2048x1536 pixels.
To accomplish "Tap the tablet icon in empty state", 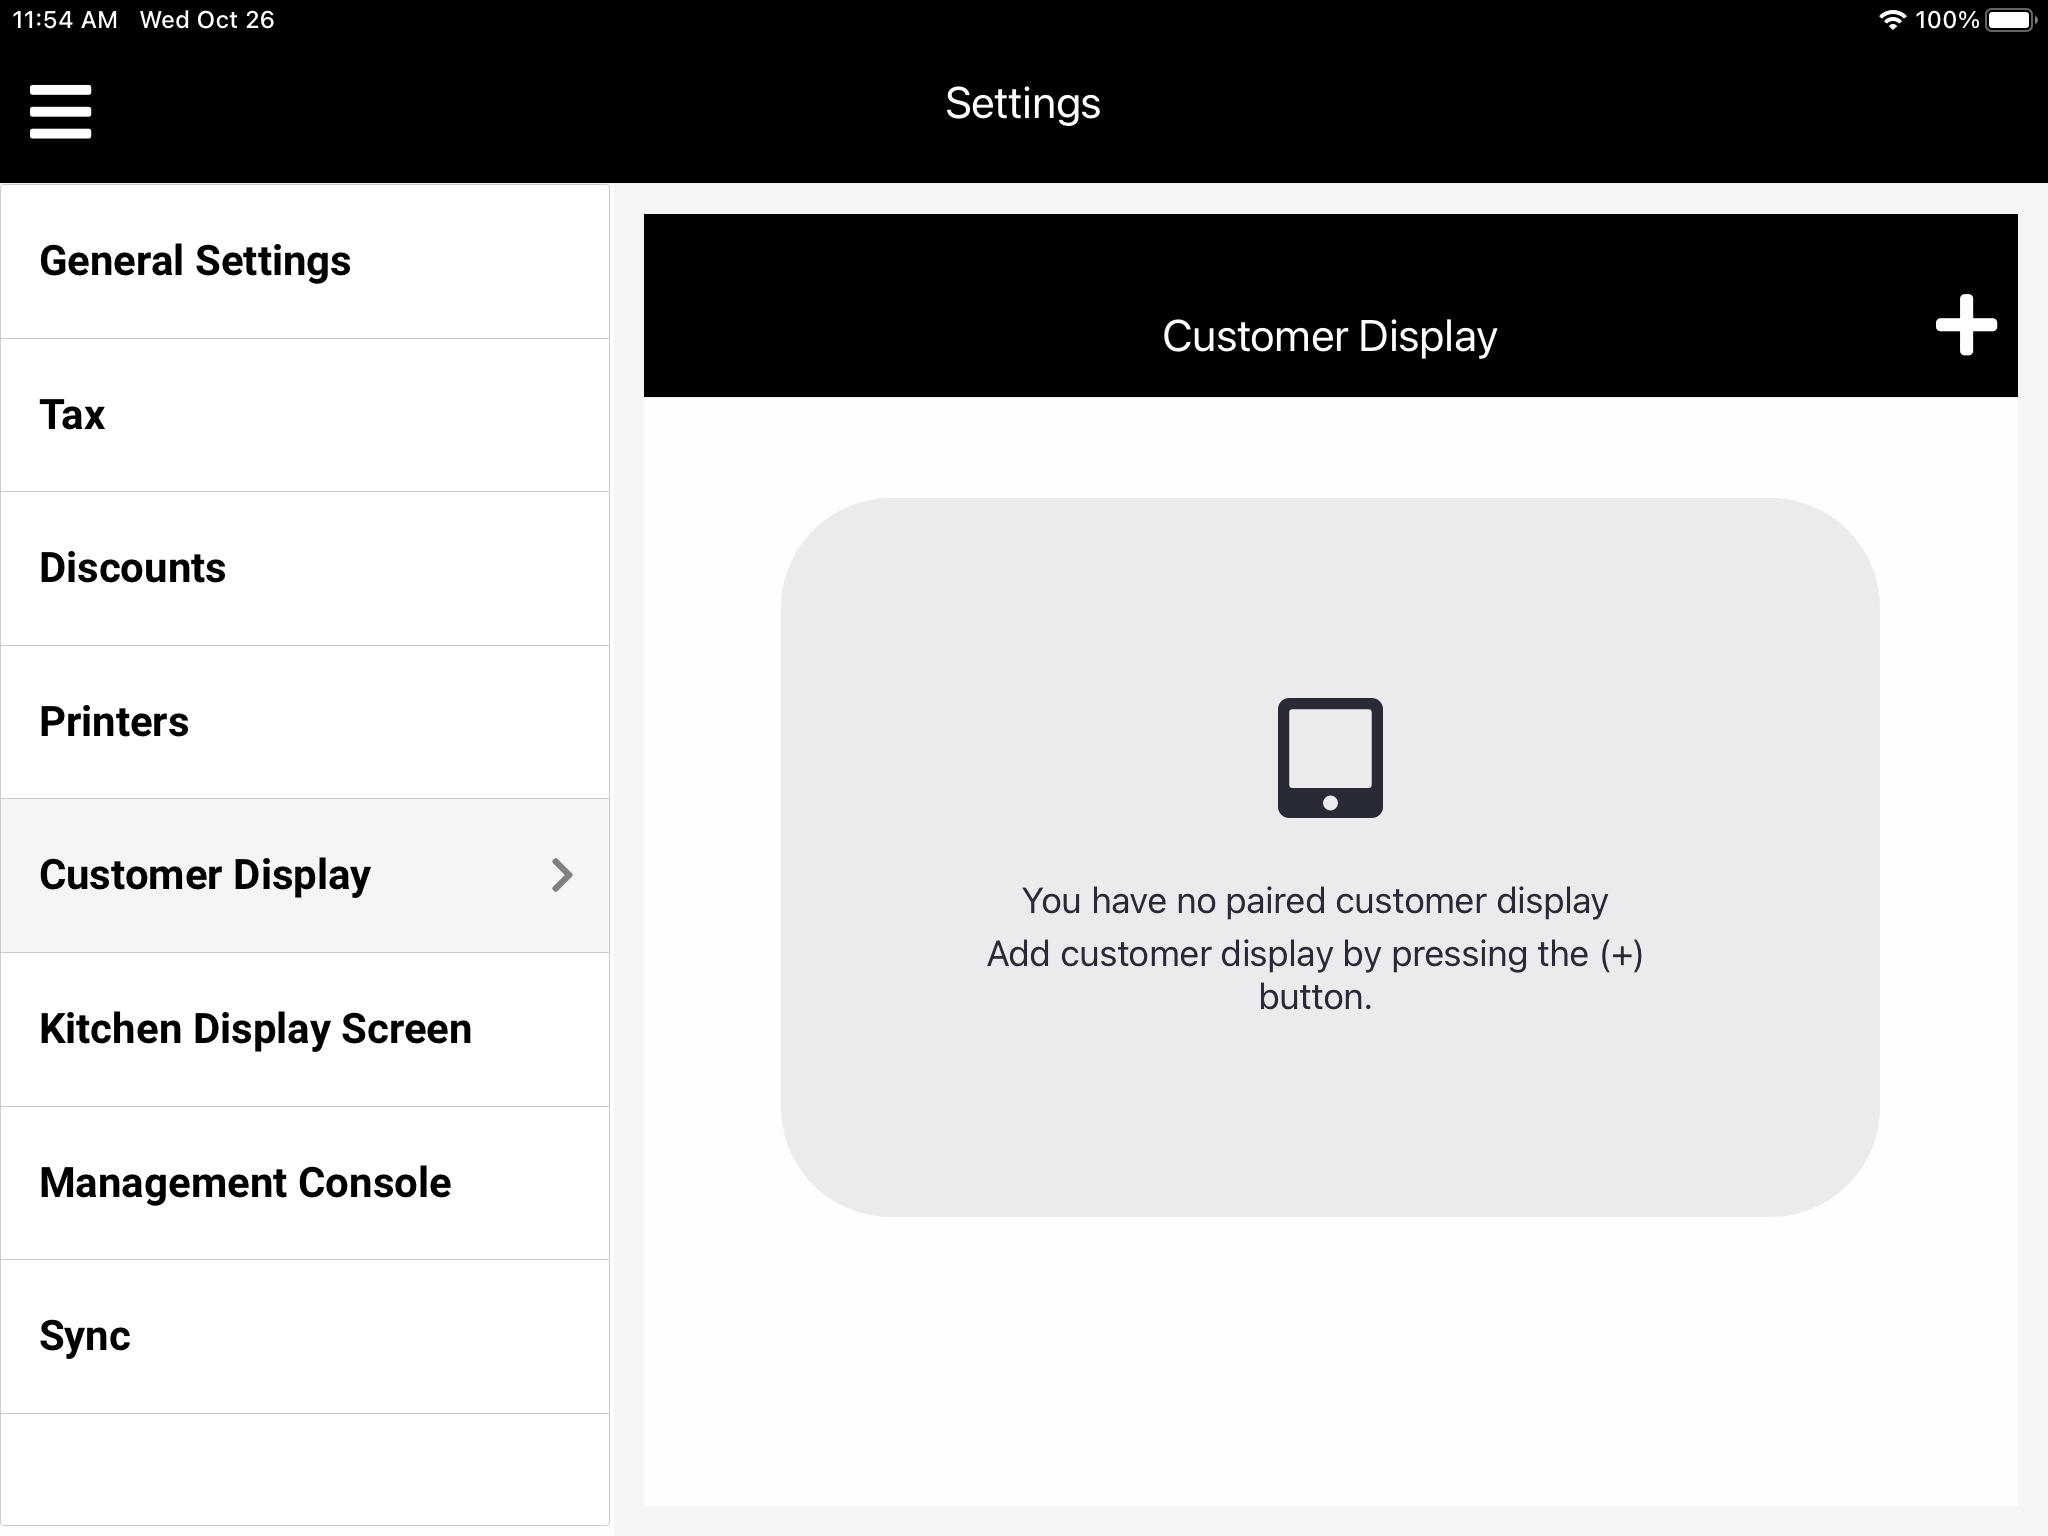I will point(1329,758).
